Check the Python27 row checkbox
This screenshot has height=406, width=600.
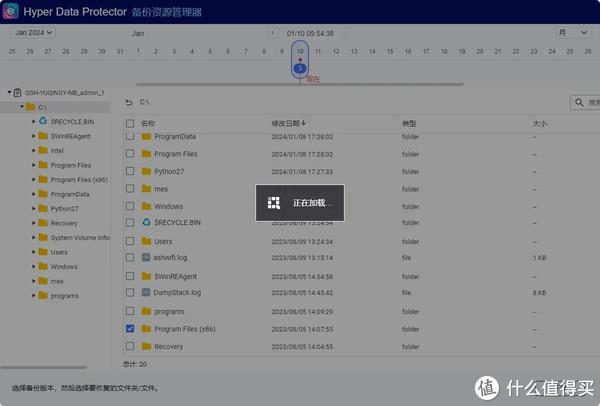[130, 171]
